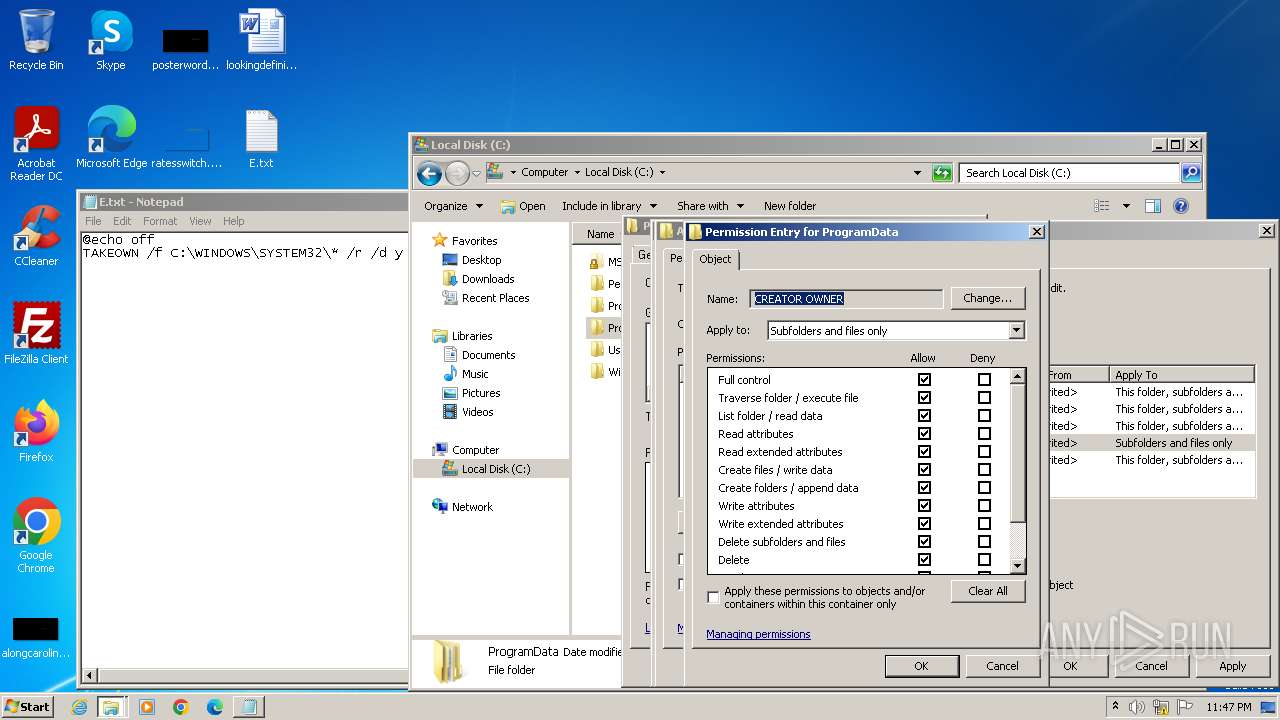Toggle Allow for Create files / write data
Screen dimensions: 1280x720
[x=924, y=470]
